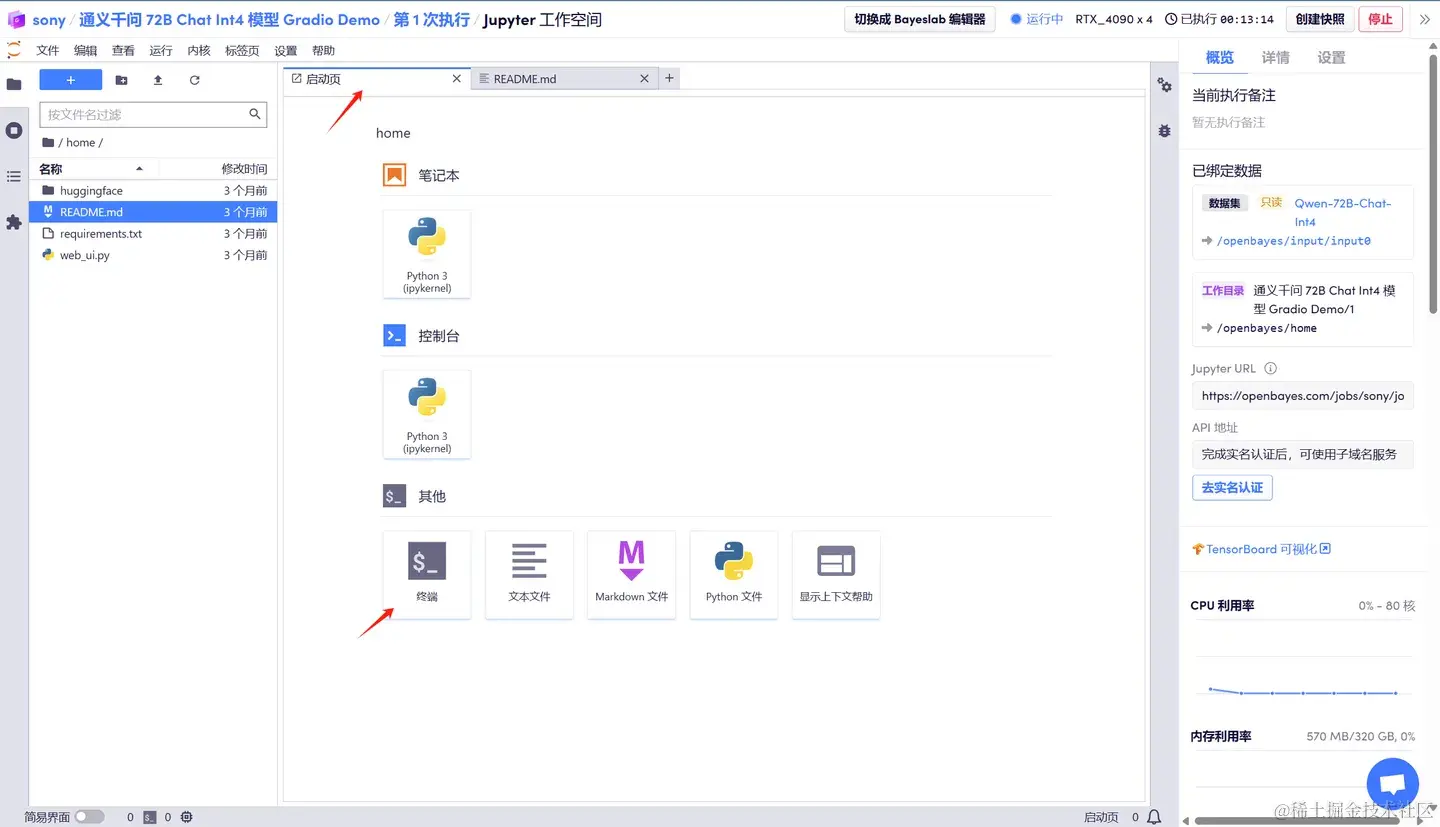
Task: Open the 运行 menu
Action: (x=161, y=50)
